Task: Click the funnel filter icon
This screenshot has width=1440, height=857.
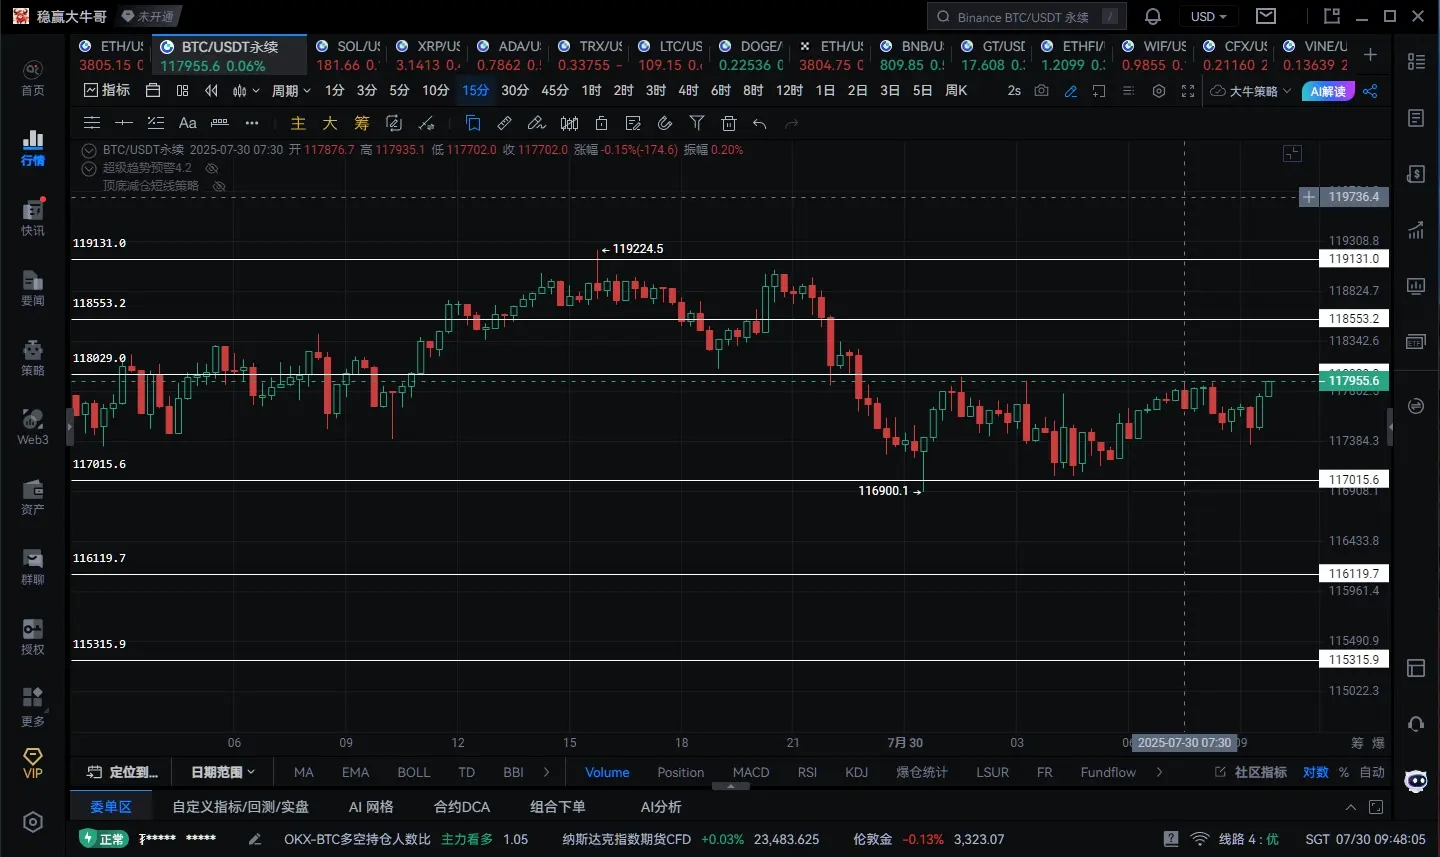Action: tap(697, 123)
